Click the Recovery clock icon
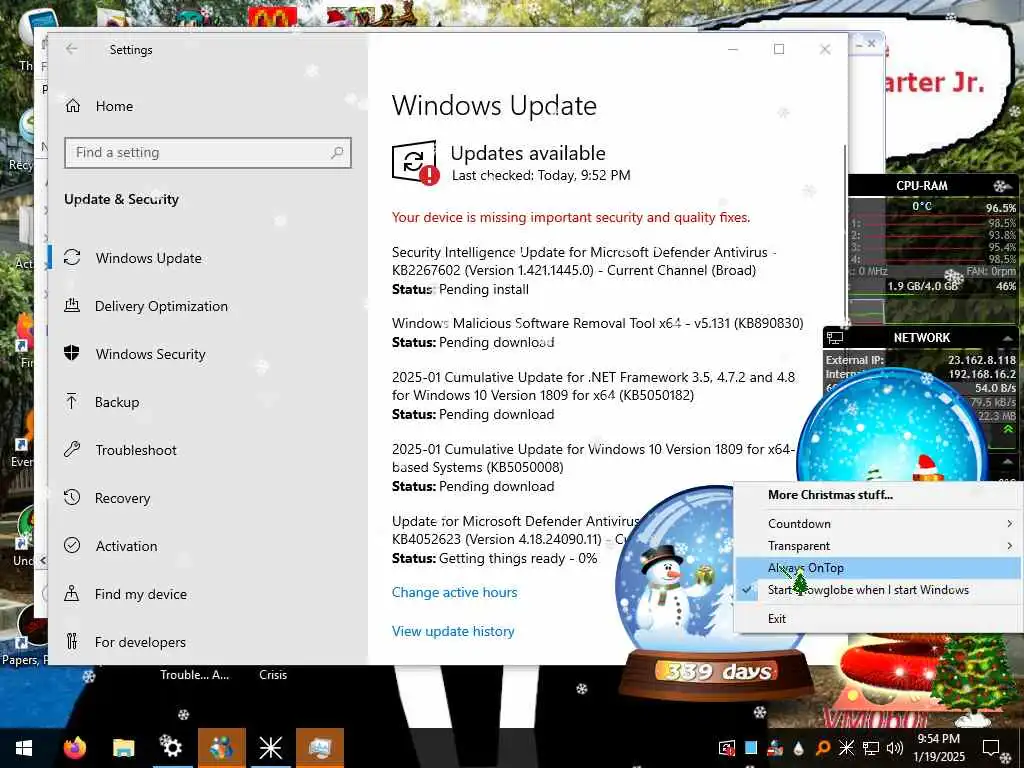Screen dimensions: 1024x768 [72, 498]
